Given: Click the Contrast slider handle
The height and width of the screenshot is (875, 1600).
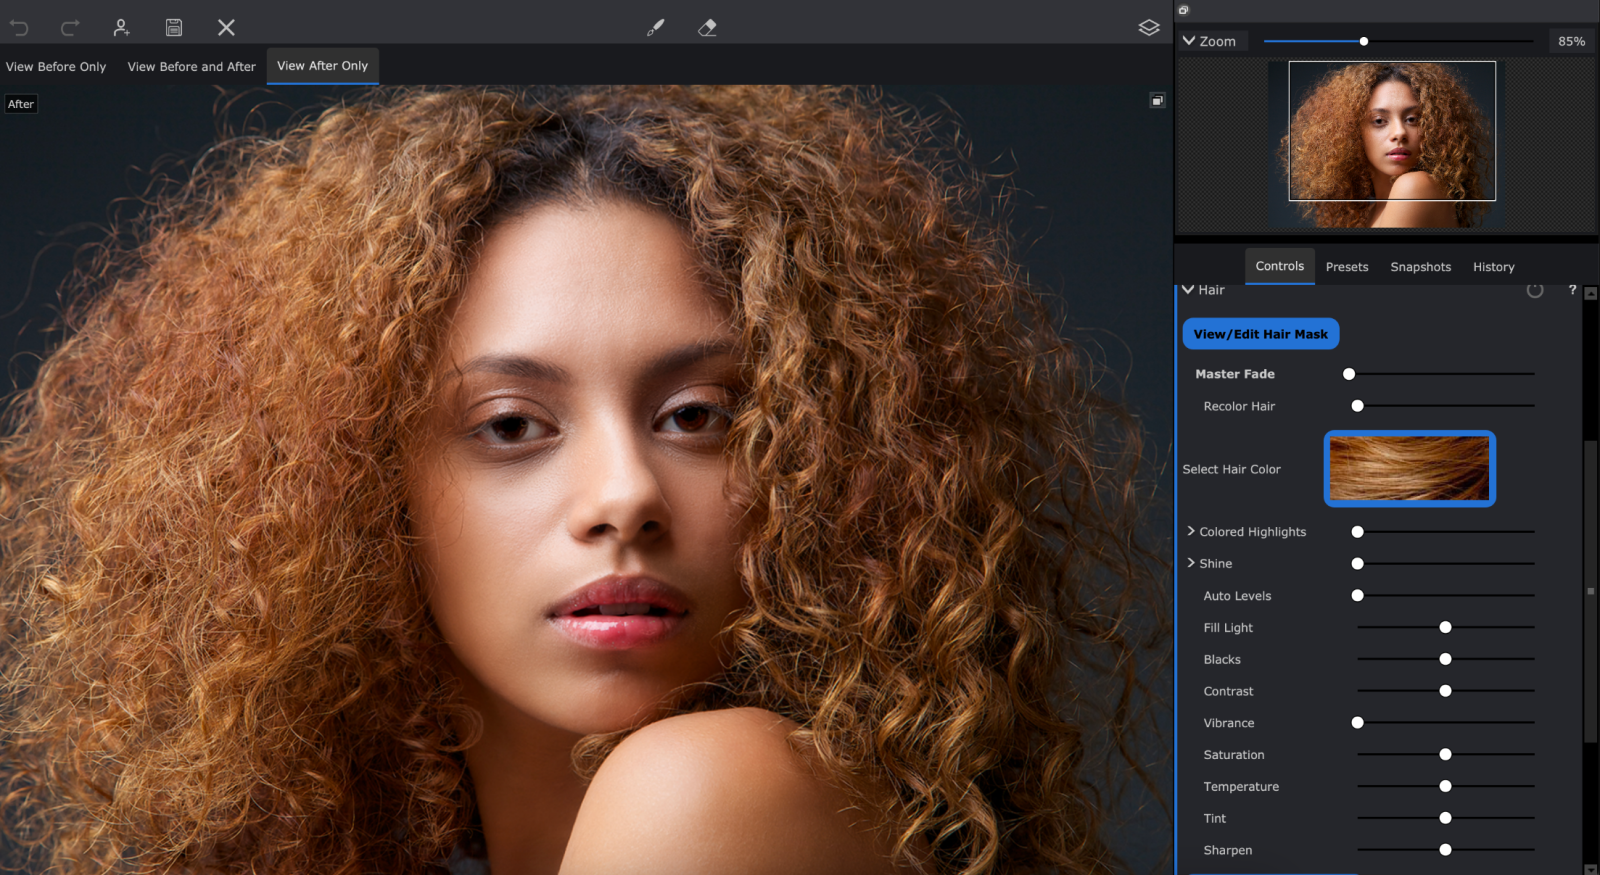Looking at the screenshot, I should pyautogui.click(x=1445, y=691).
